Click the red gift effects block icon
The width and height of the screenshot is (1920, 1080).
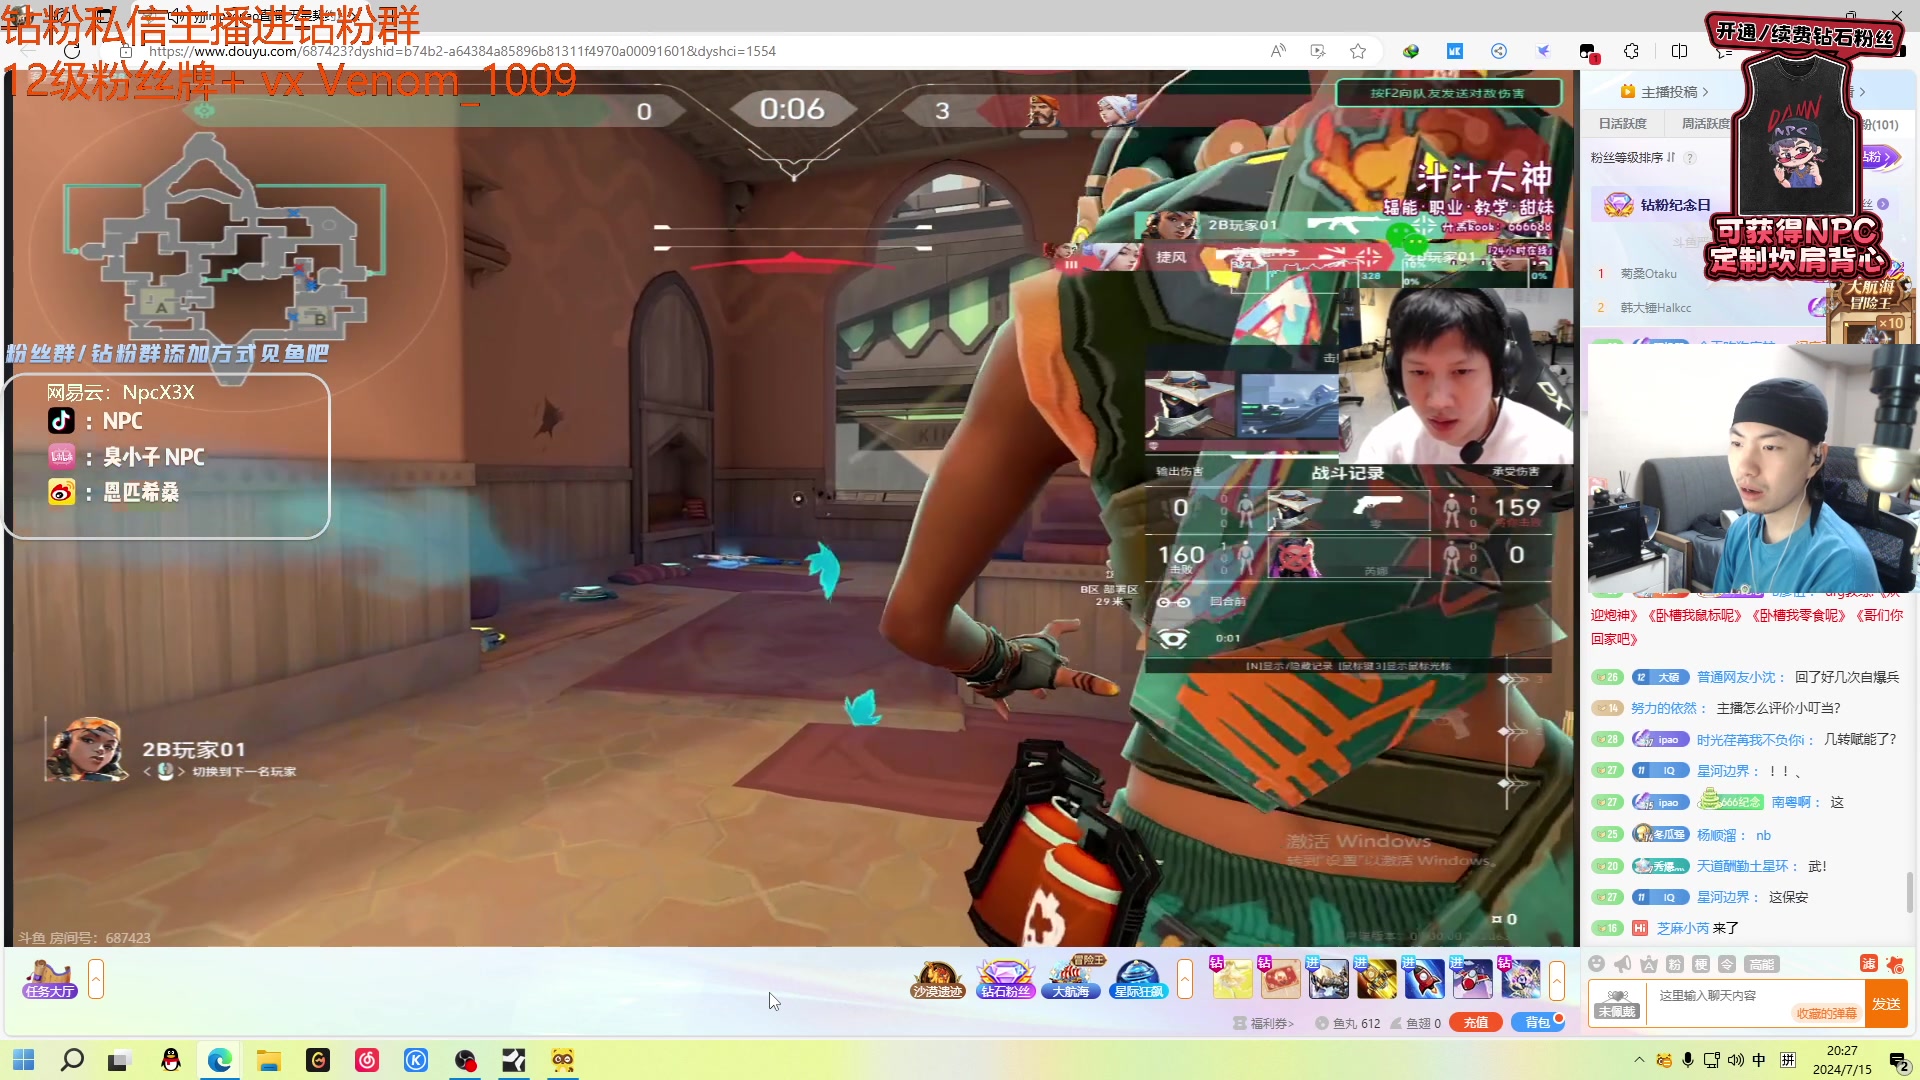1895,963
